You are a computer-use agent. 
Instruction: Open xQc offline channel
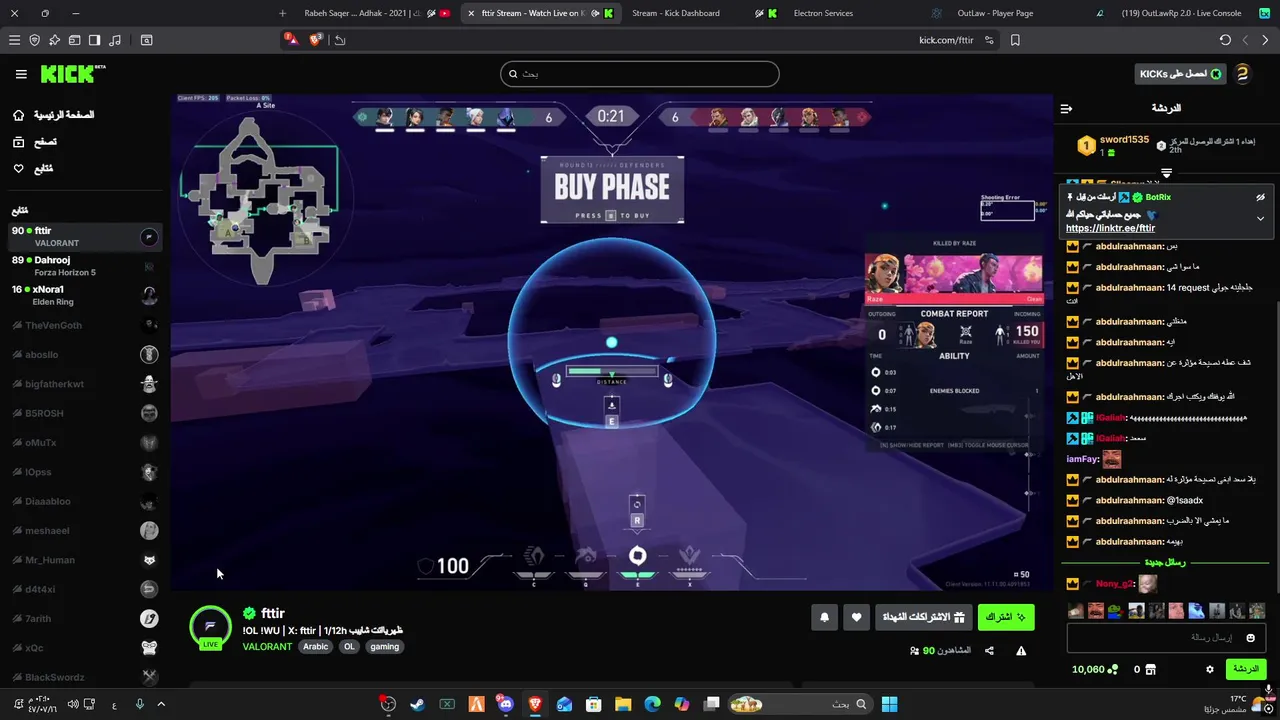coord(85,648)
